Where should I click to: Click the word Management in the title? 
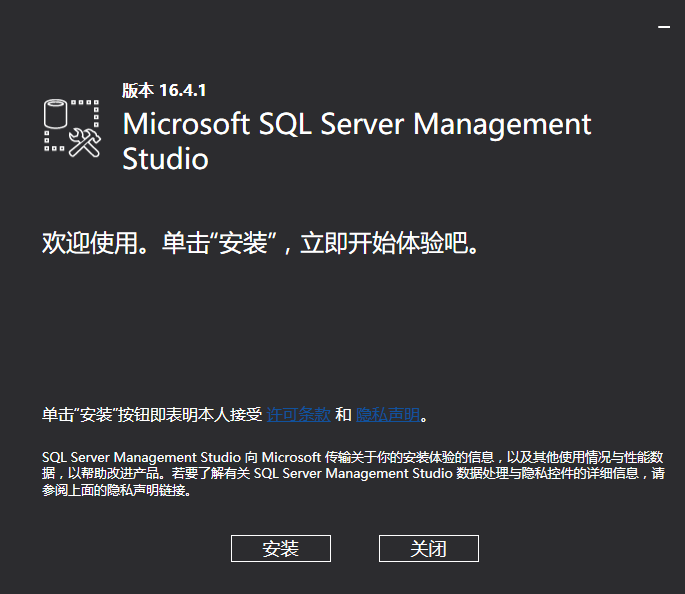(502, 125)
